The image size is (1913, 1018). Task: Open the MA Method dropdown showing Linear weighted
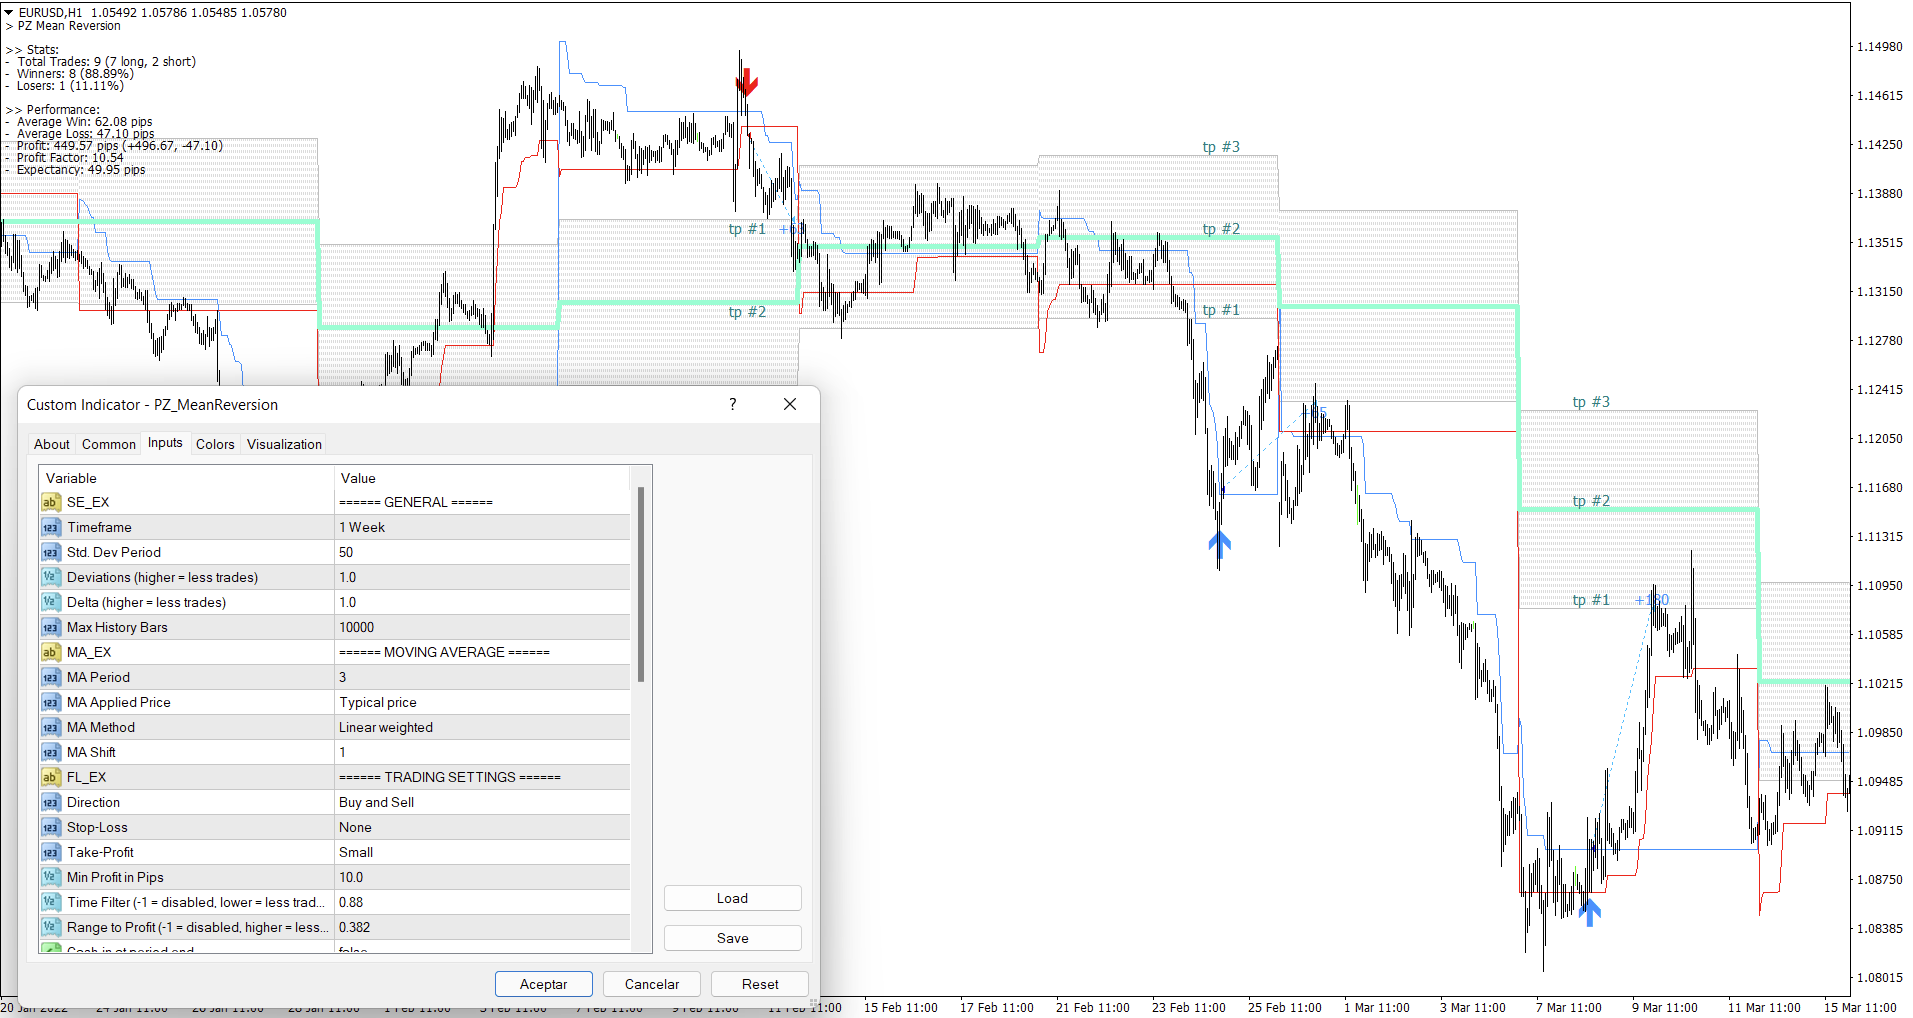(483, 727)
